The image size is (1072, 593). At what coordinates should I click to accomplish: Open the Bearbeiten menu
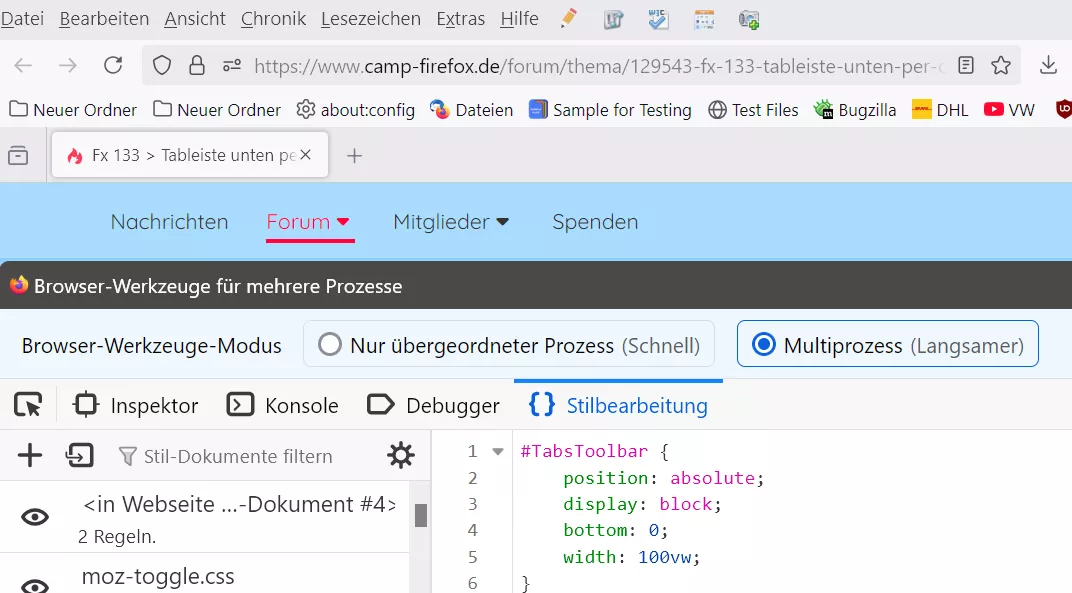click(x=104, y=18)
